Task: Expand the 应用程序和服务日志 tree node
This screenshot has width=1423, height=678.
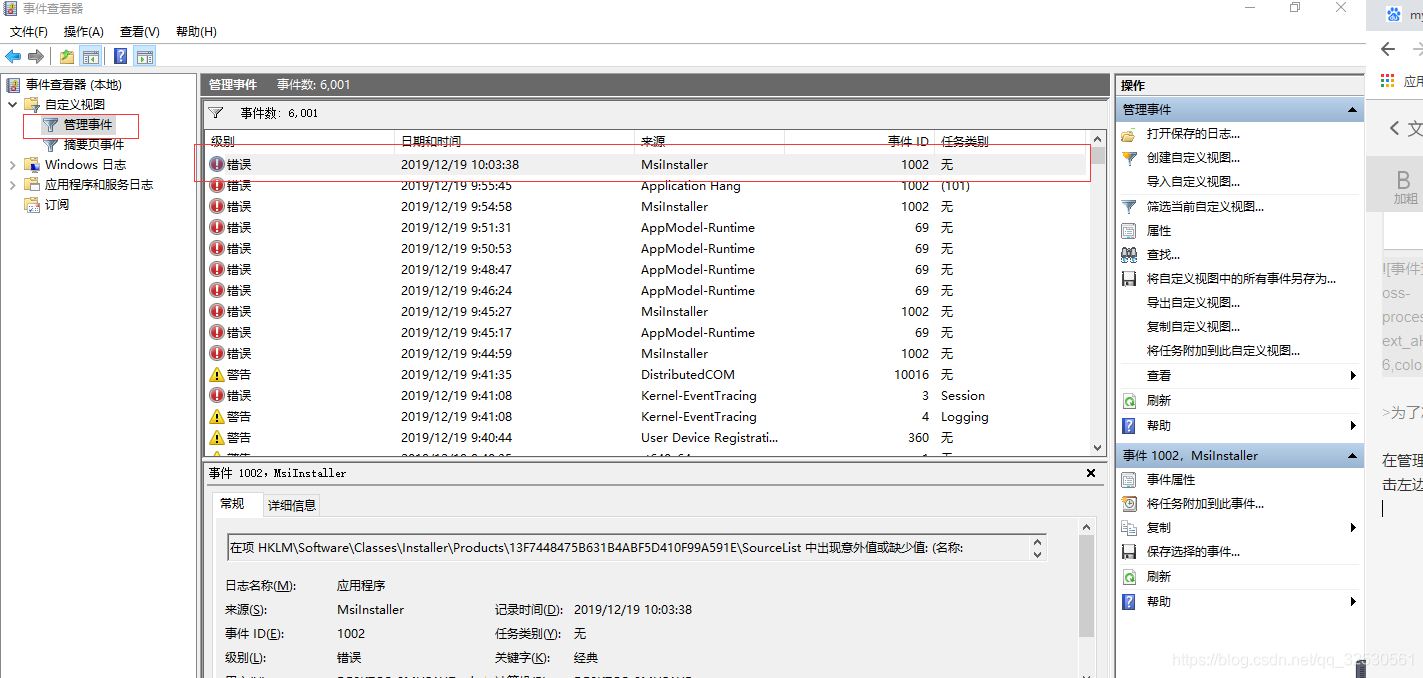Action: tap(13, 185)
